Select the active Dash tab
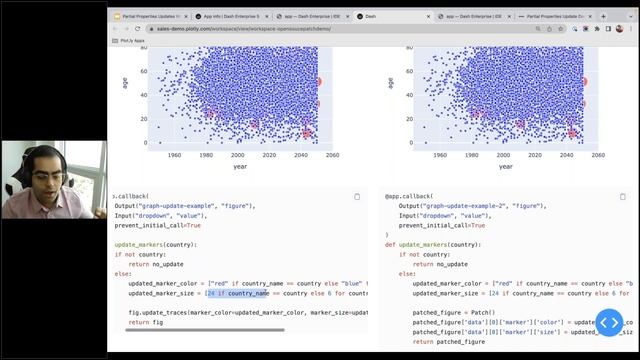The width and height of the screenshot is (640, 360). (393, 16)
